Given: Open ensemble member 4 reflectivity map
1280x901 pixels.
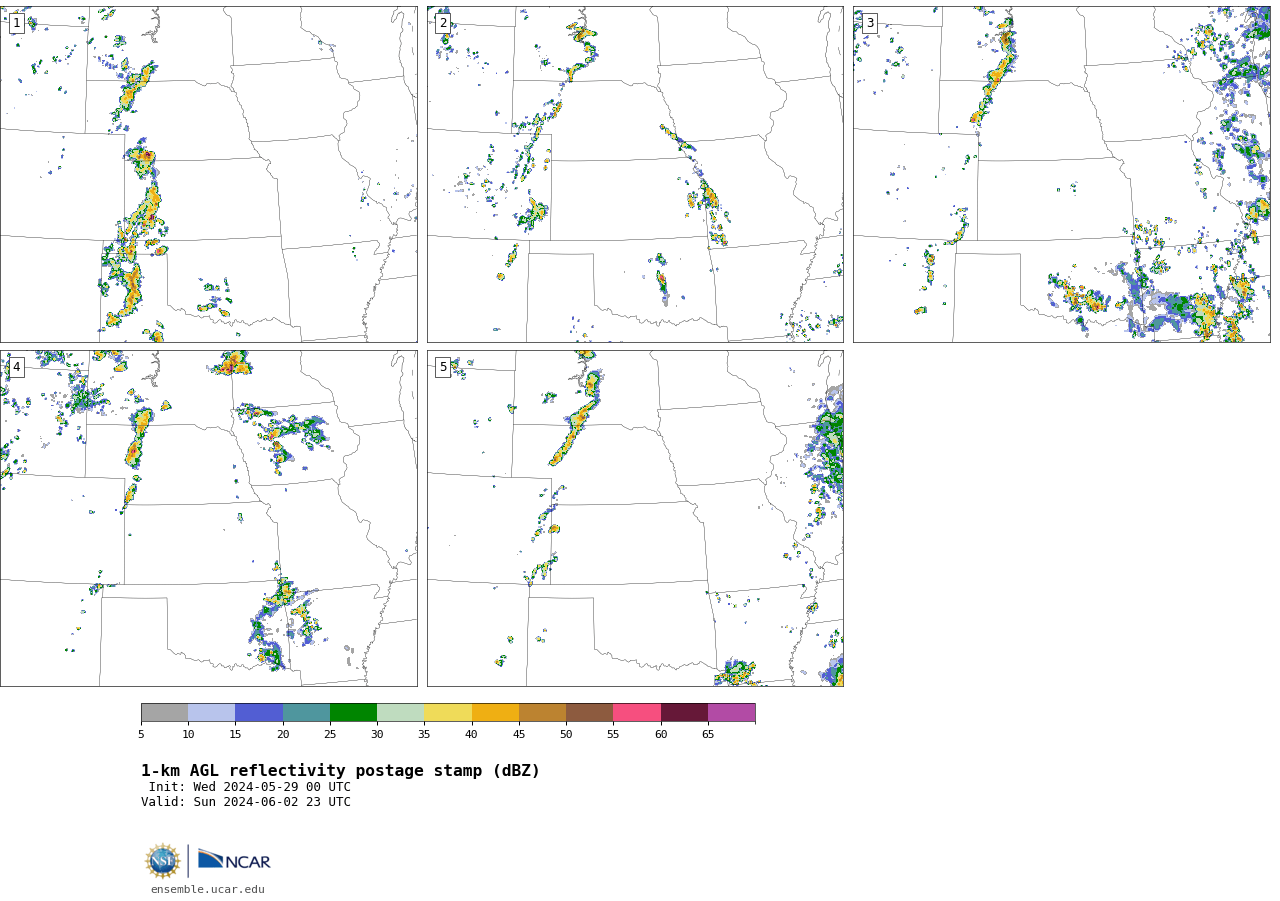Looking at the screenshot, I should tap(208, 518).
